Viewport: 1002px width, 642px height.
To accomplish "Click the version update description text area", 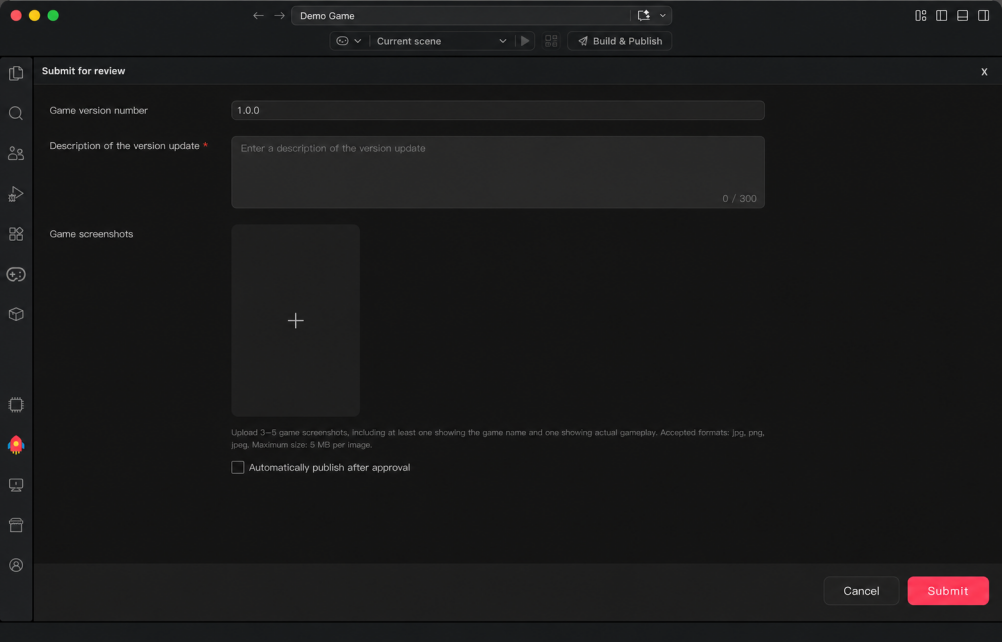I will coord(498,172).
